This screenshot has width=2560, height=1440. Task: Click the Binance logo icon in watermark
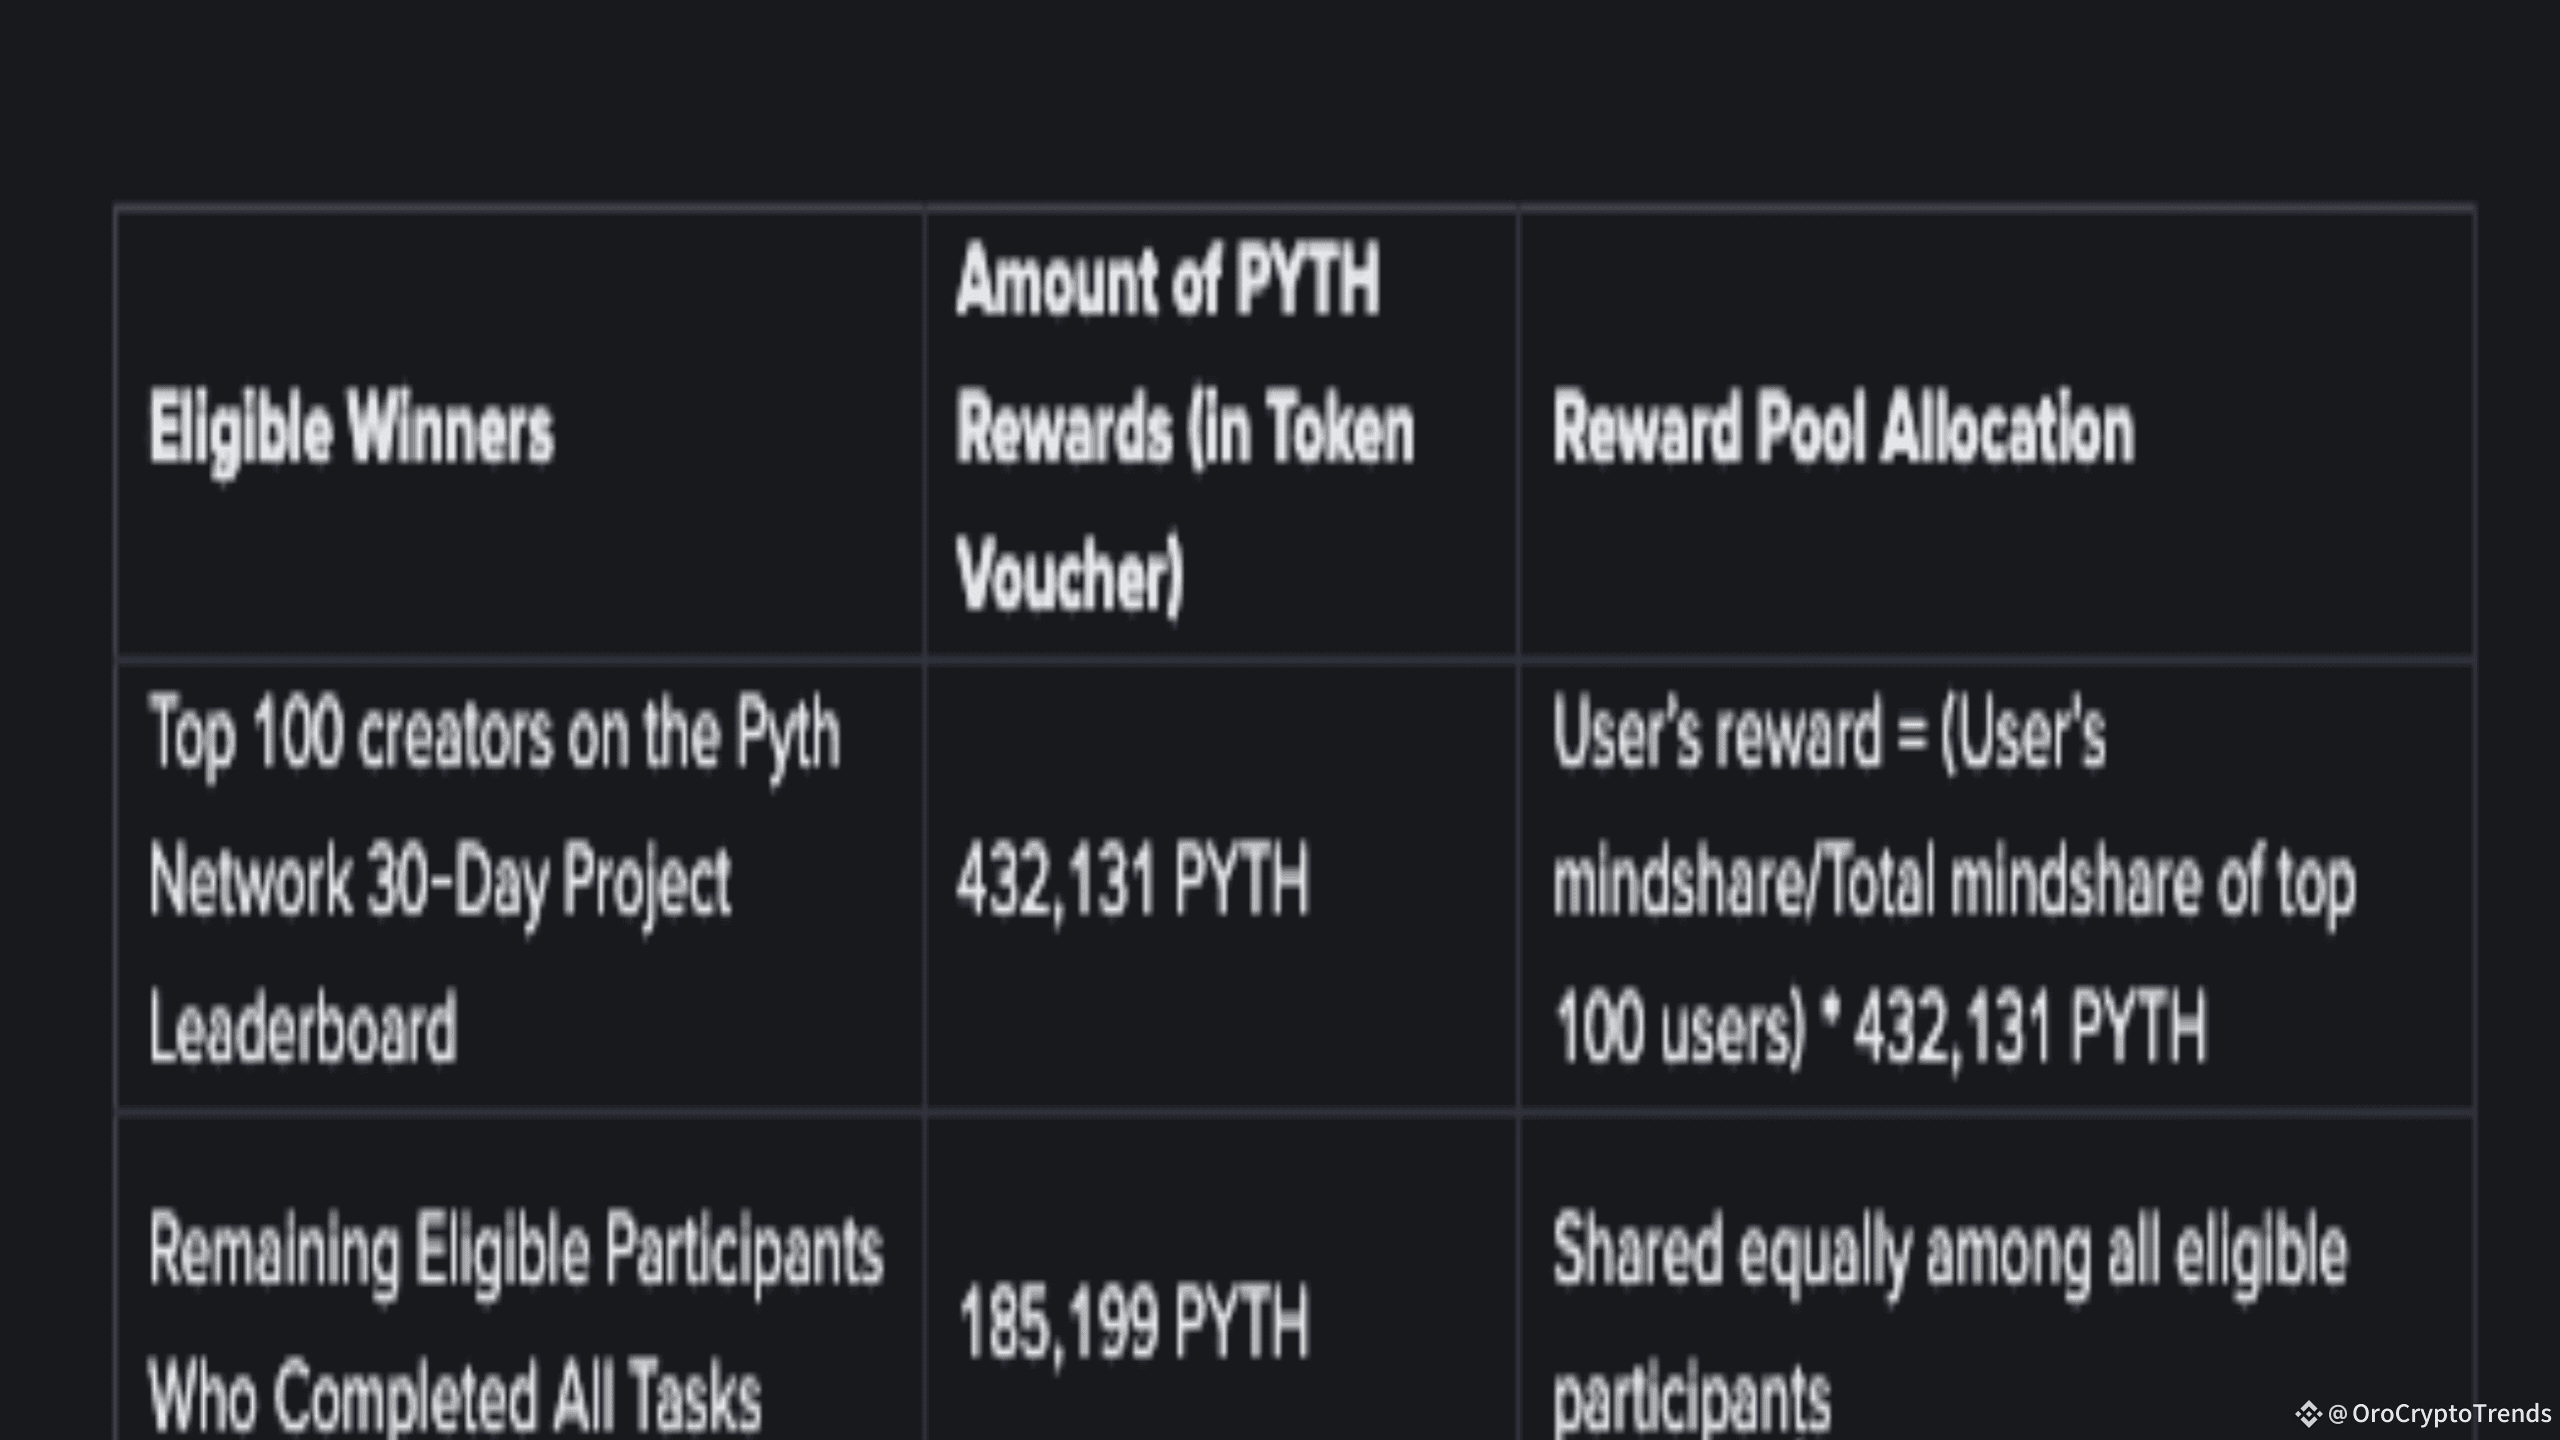tap(2308, 1414)
